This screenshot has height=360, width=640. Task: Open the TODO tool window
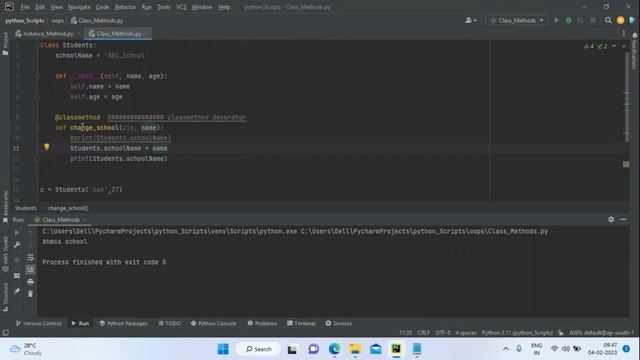click(169, 323)
